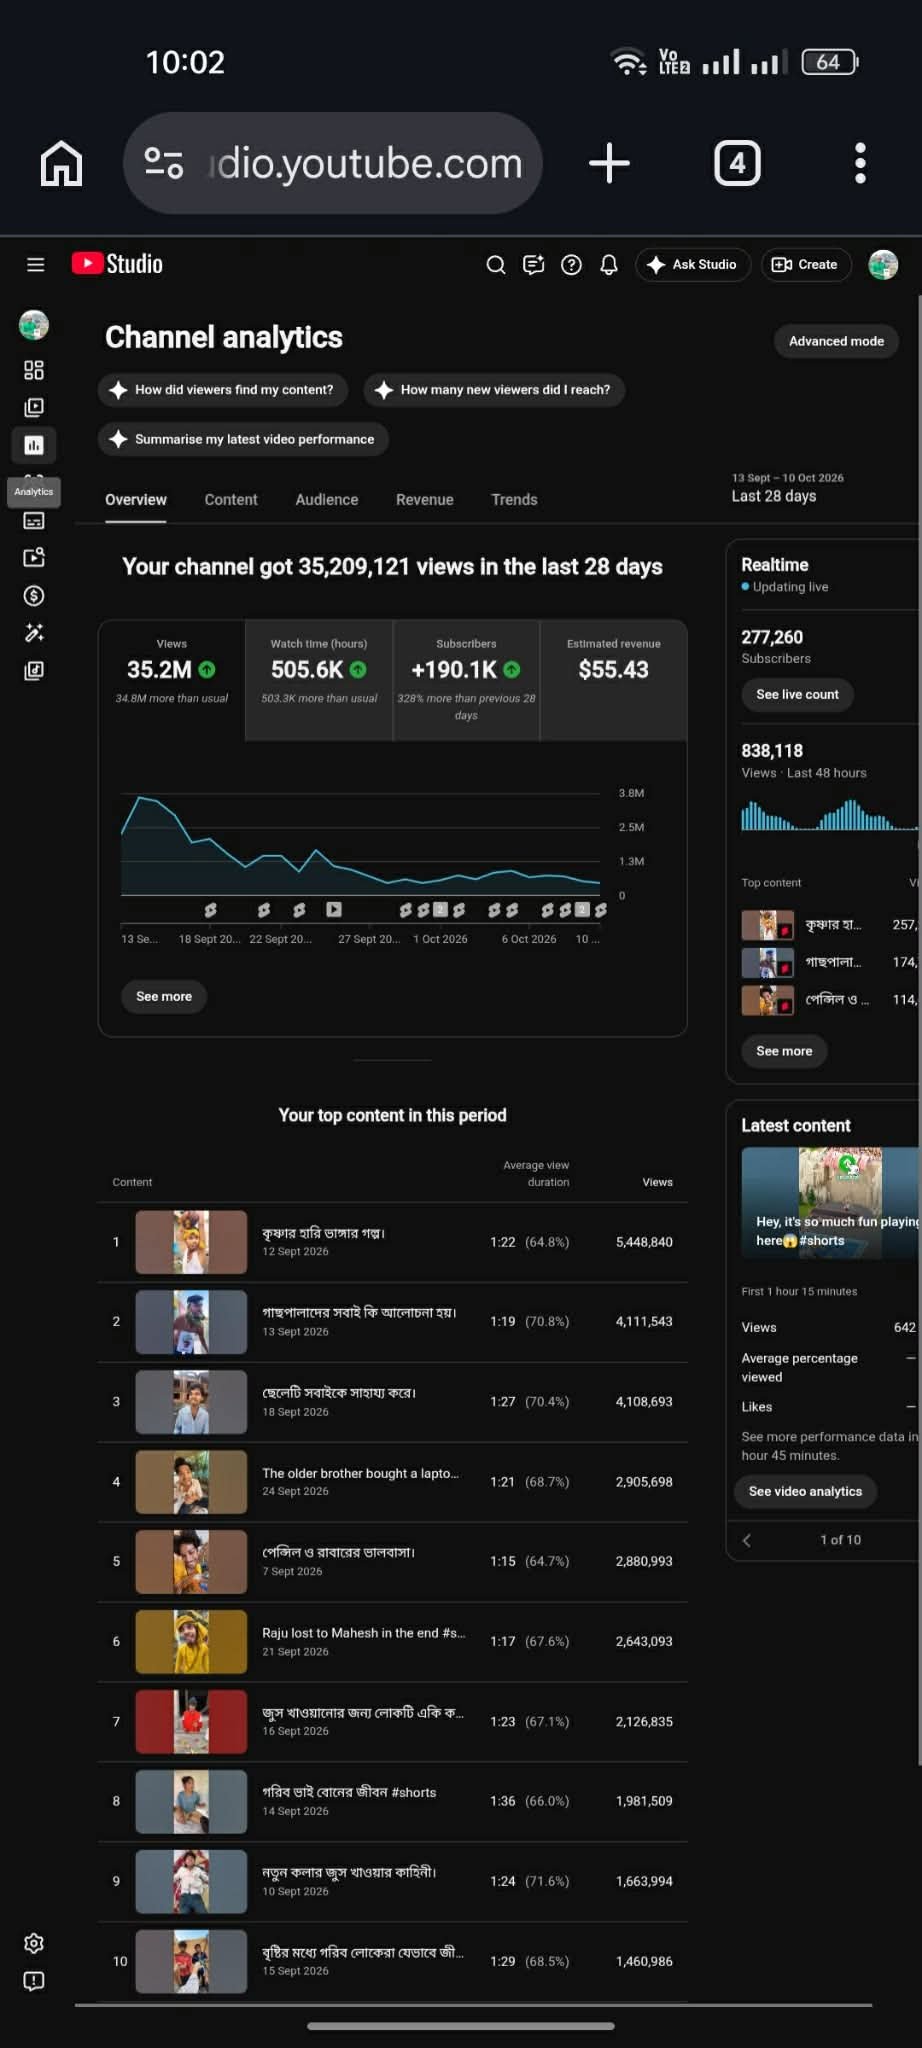Open the notifications bell
The height and width of the screenshot is (2048, 922).
tap(609, 264)
